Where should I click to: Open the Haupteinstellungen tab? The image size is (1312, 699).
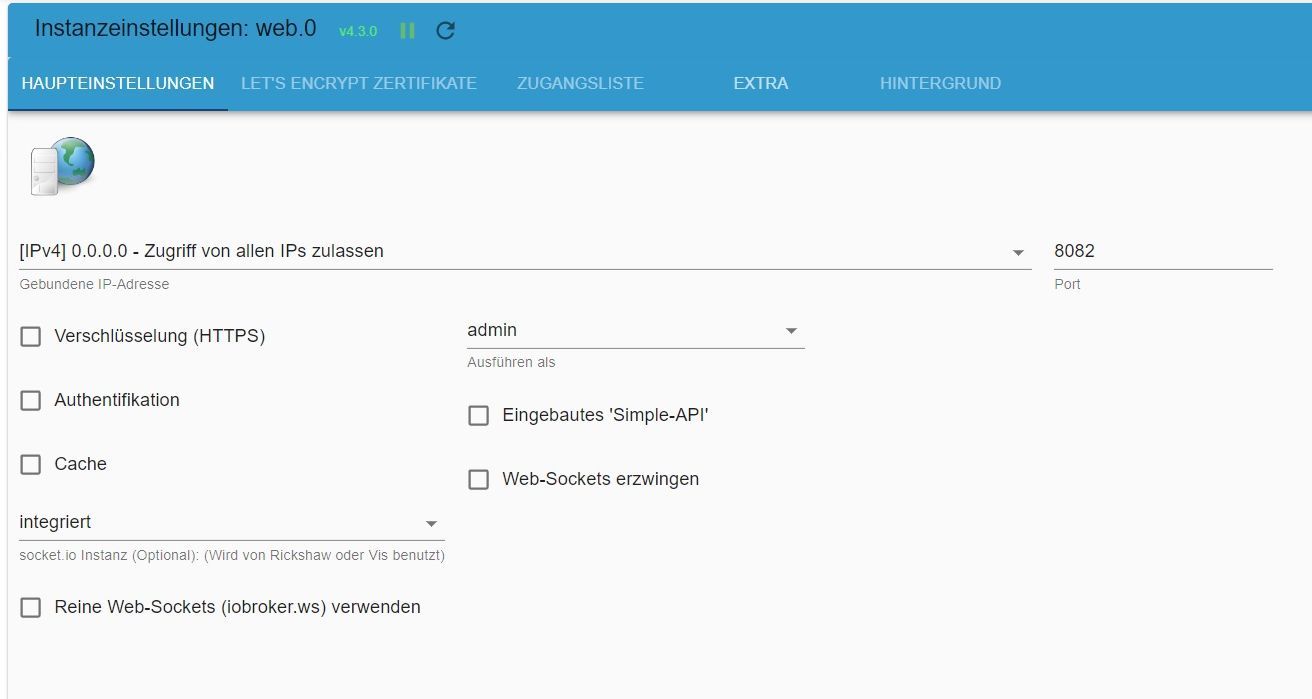point(118,83)
